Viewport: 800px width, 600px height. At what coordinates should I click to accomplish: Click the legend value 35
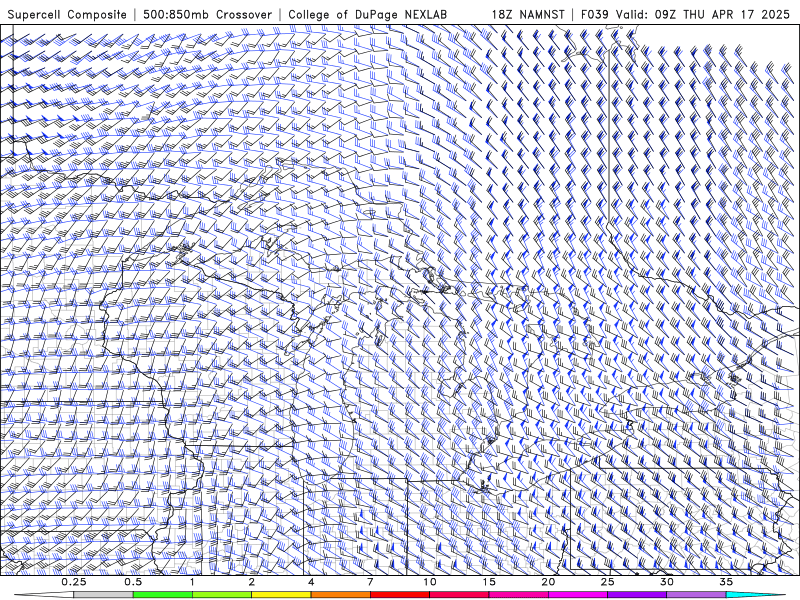click(726, 582)
